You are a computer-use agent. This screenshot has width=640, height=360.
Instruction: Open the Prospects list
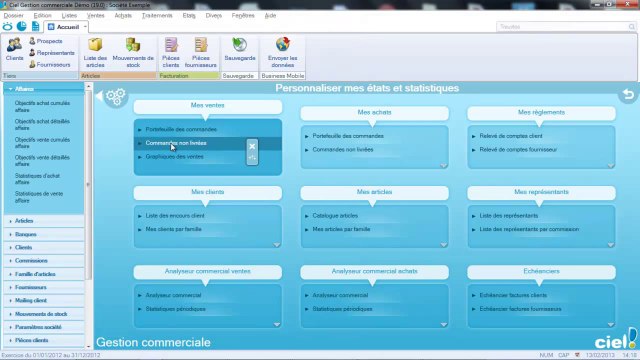[x=46, y=41]
